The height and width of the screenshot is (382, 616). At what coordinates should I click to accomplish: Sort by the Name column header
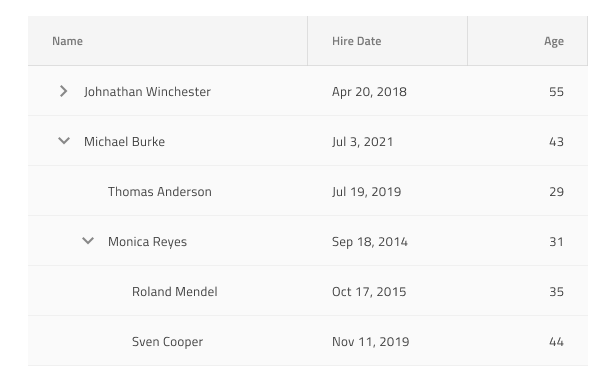point(168,41)
